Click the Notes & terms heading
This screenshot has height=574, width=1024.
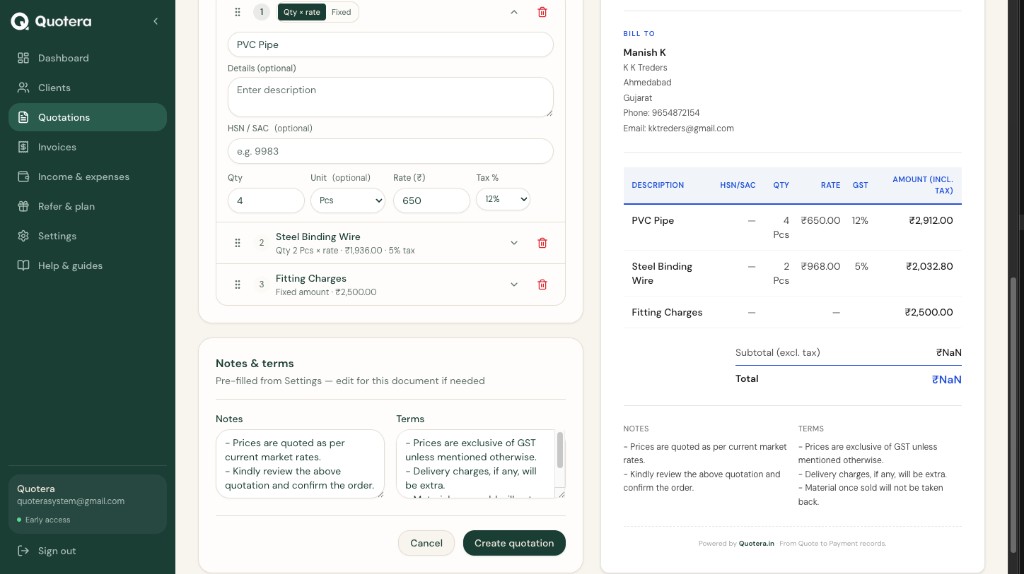255,364
